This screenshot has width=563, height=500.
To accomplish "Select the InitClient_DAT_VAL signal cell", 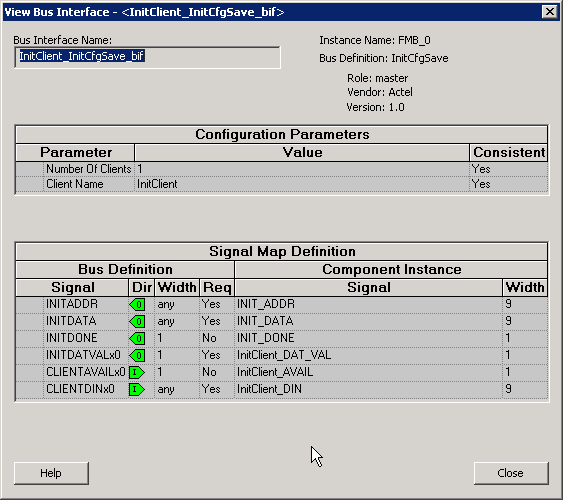I will [368, 355].
